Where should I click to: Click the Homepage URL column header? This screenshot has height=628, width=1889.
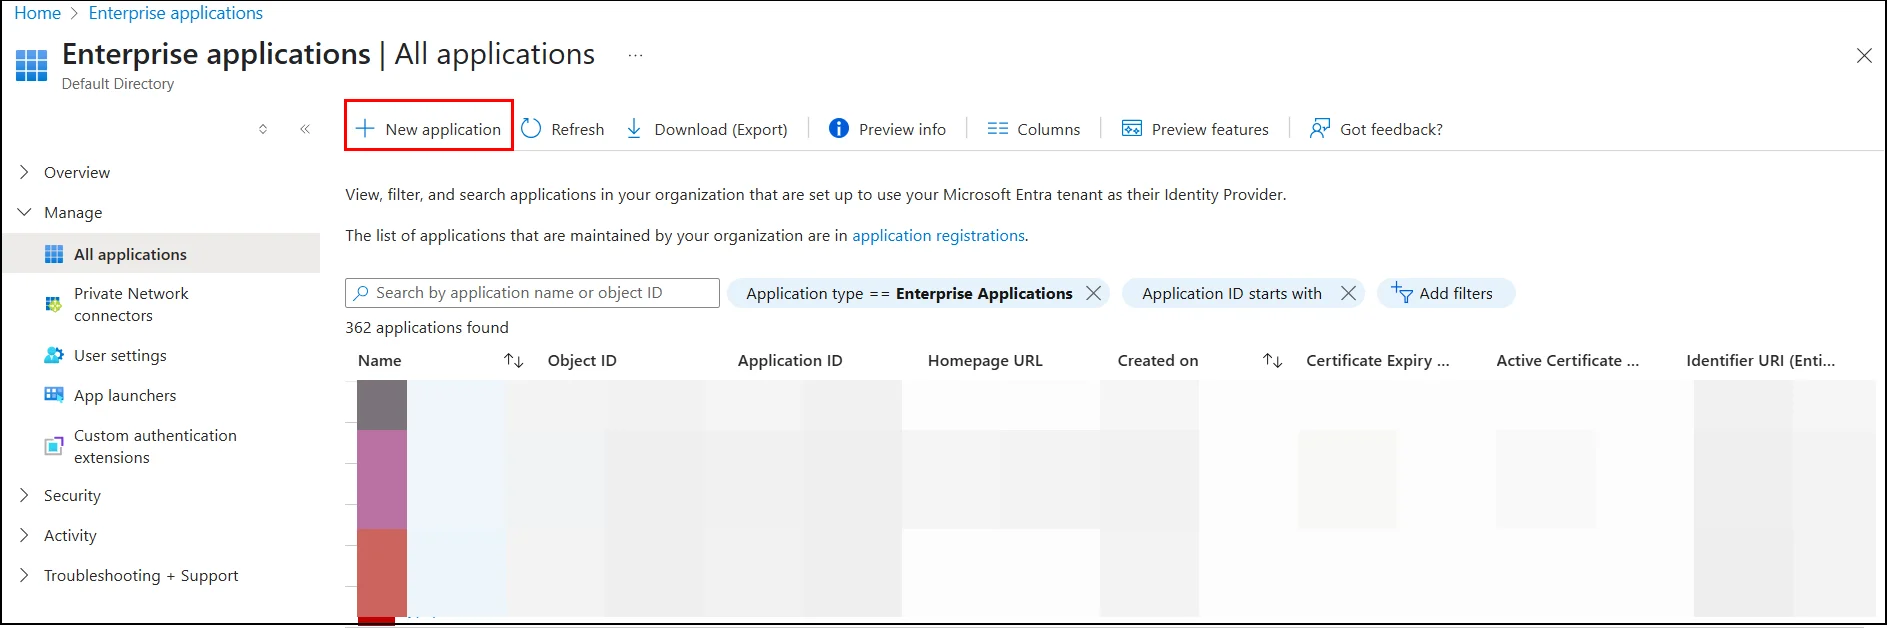coord(985,361)
